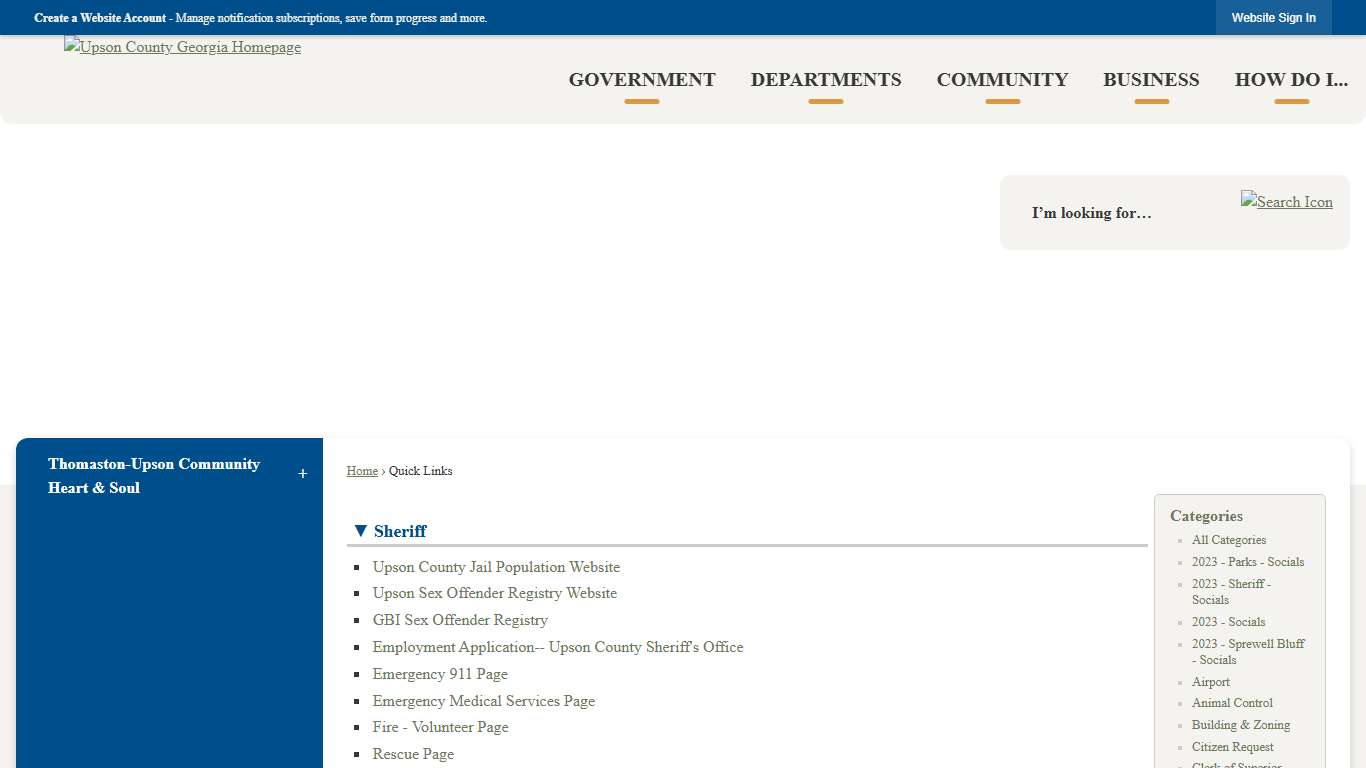Open the Community menu

(1002, 80)
